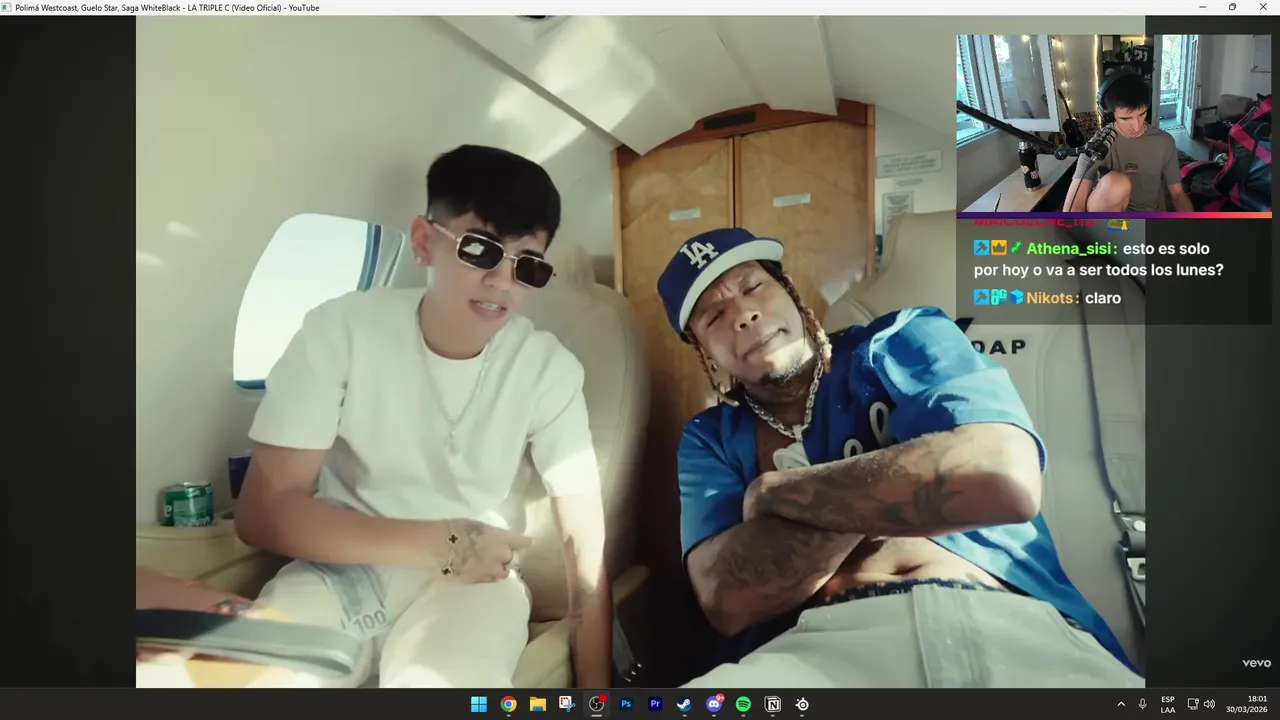Open network settings from the tray
The image size is (1280, 720).
[1193, 704]
